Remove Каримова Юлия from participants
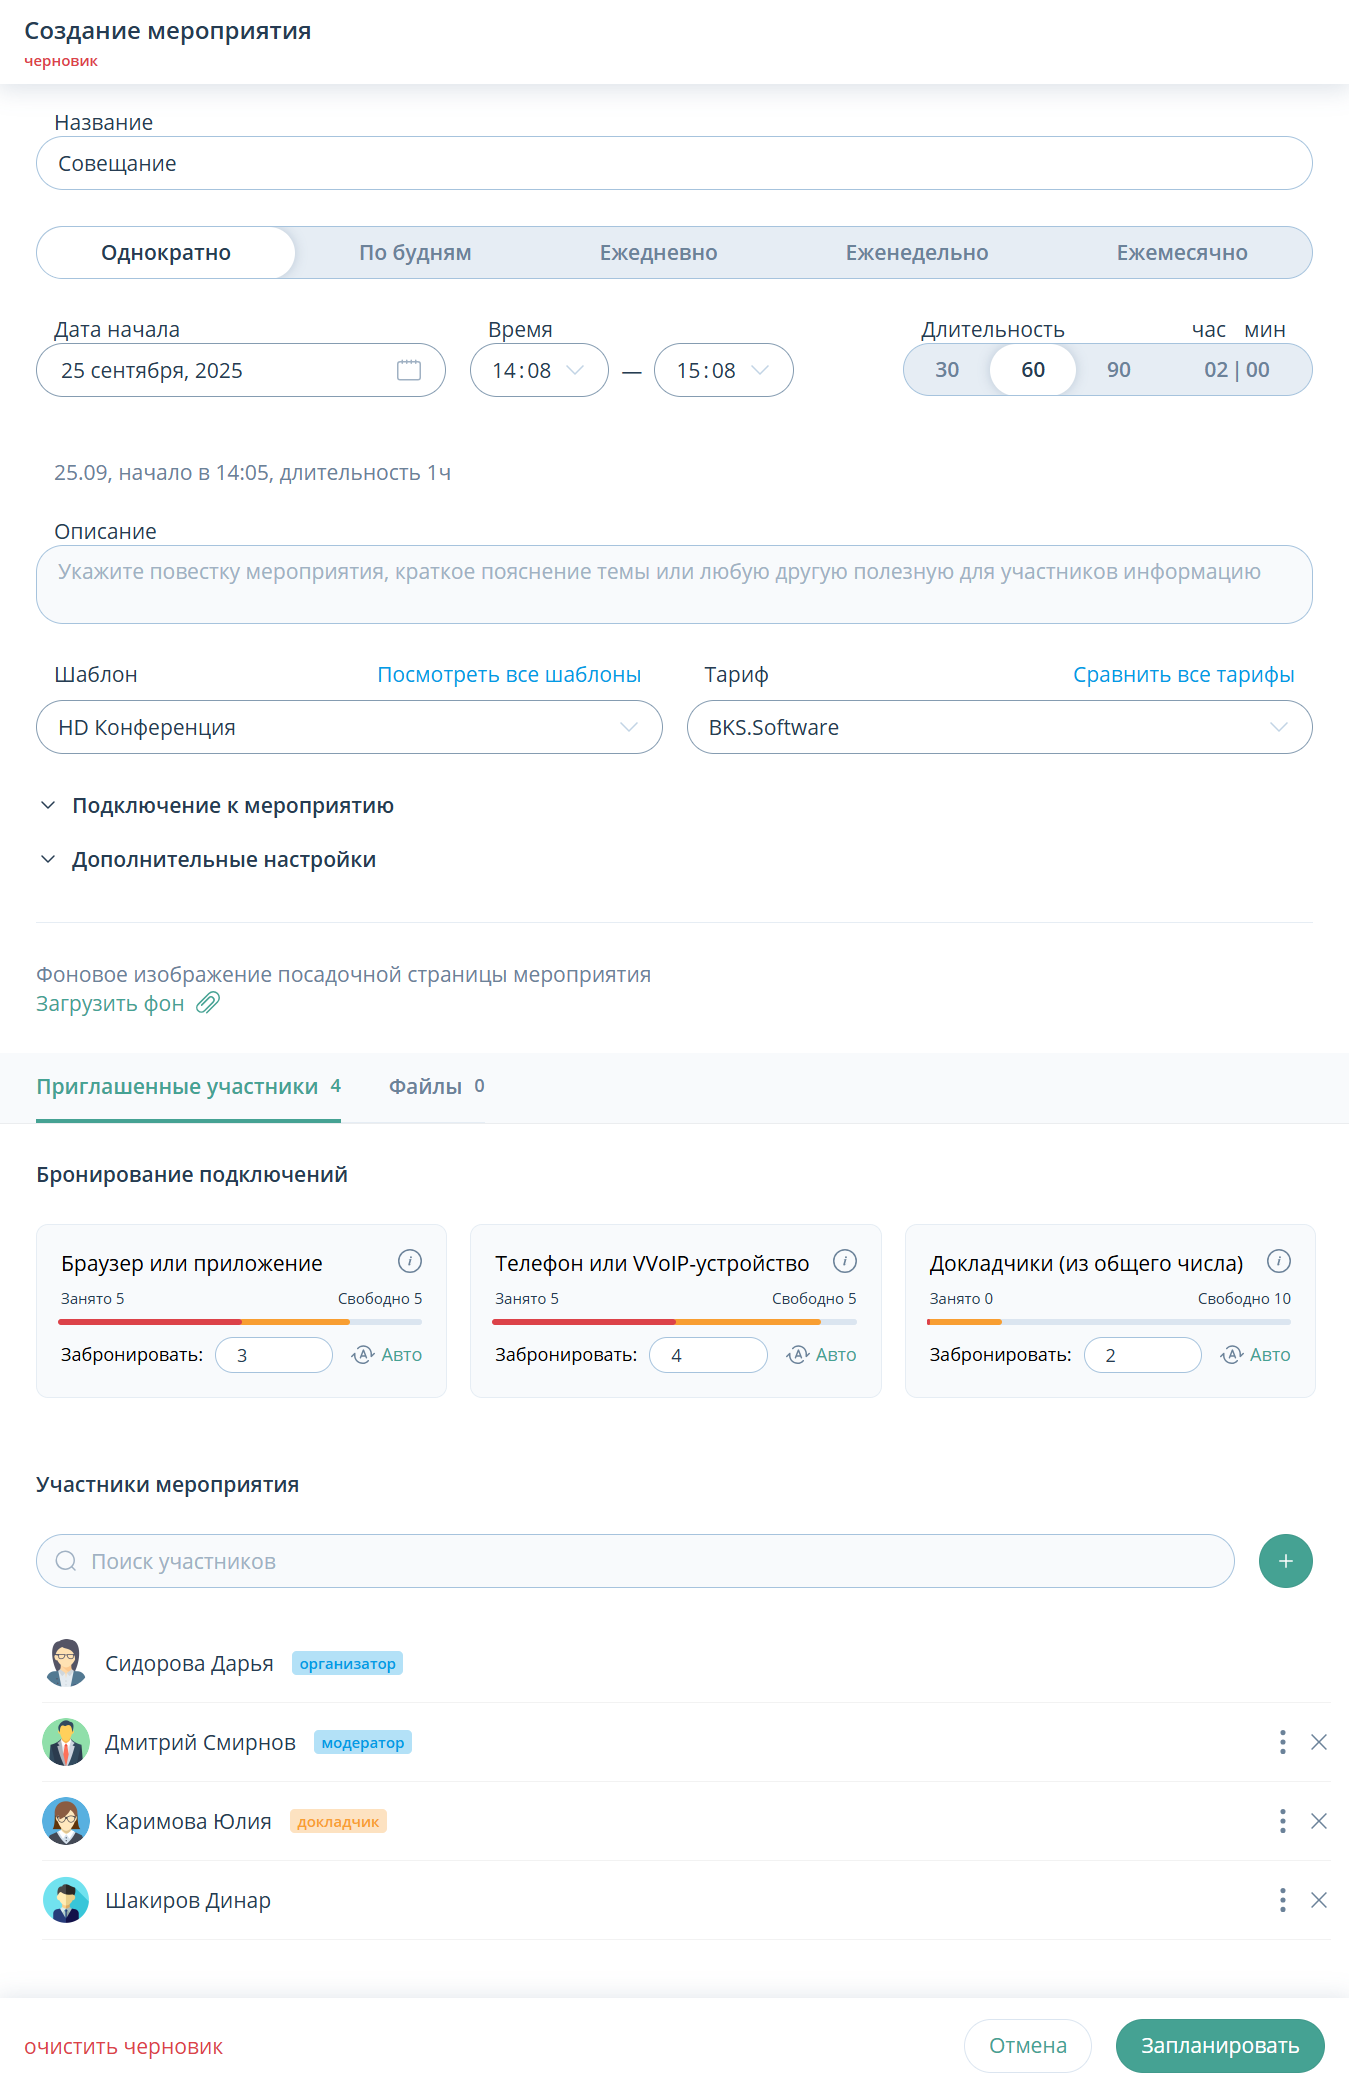1349x2094 pixels. (1319, 1821)
